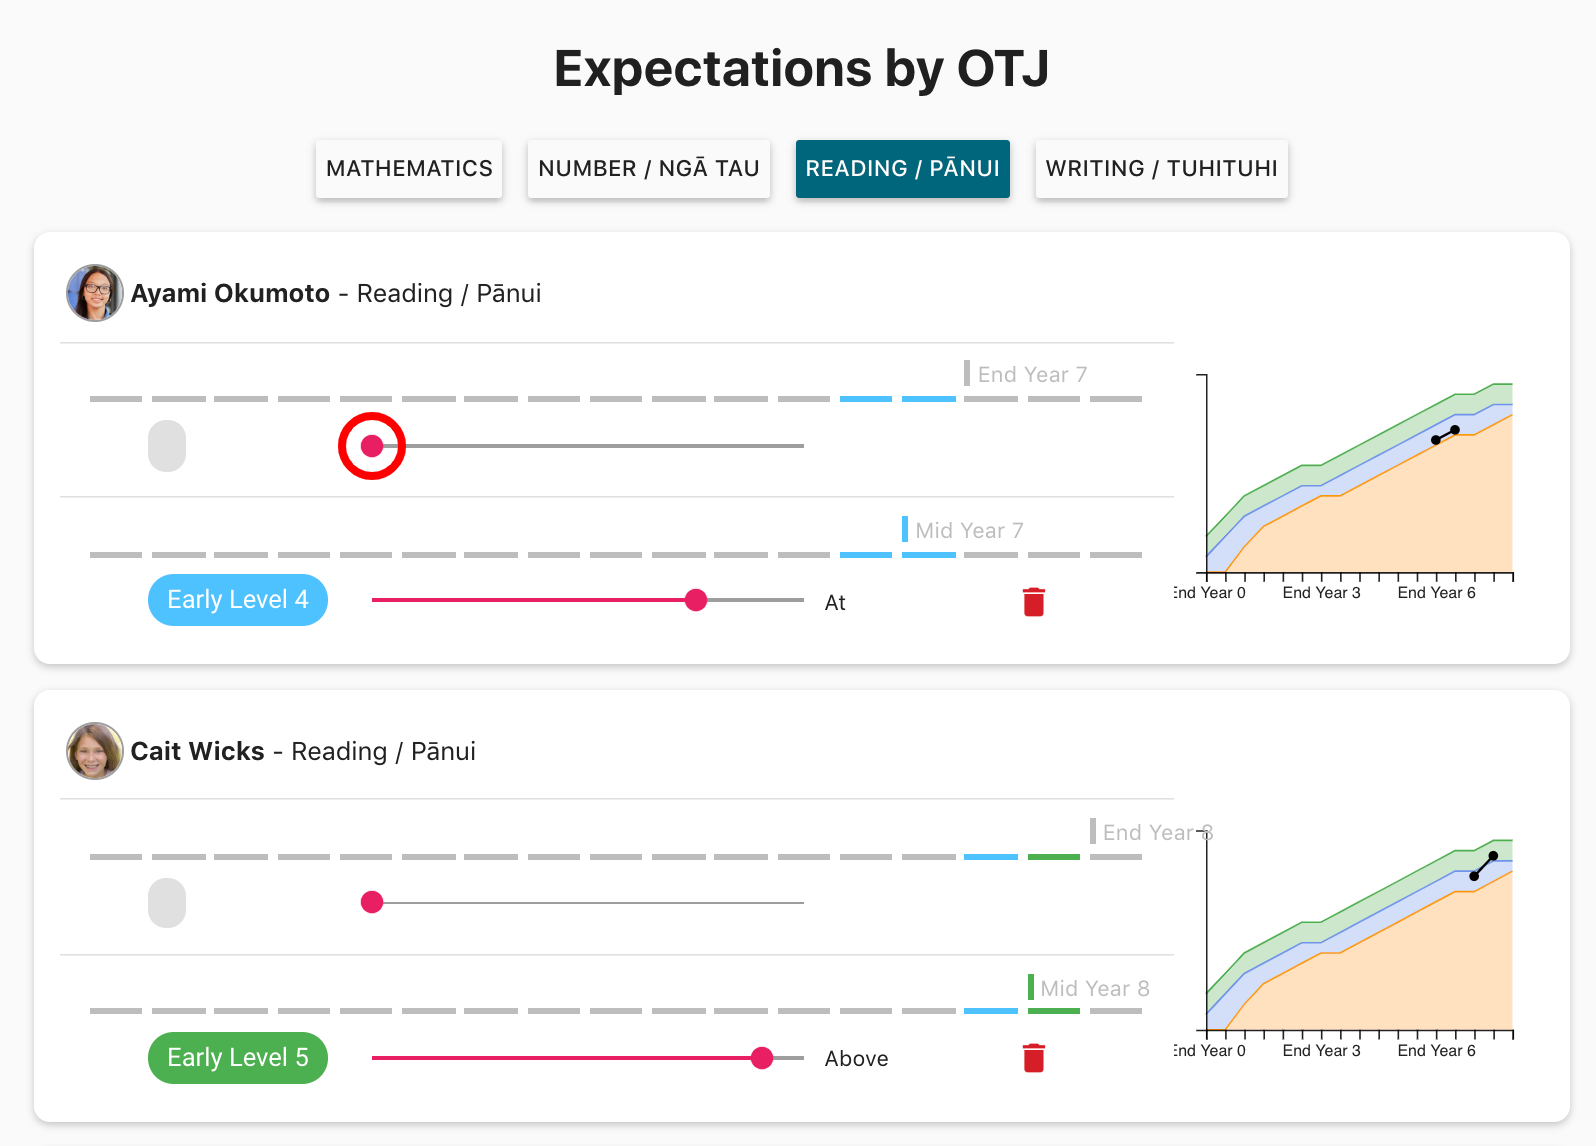This screenshot has height=1146, width=1596.
Task: Click Cait's empty grey level placeholder
Action: [x=167, y=903]
